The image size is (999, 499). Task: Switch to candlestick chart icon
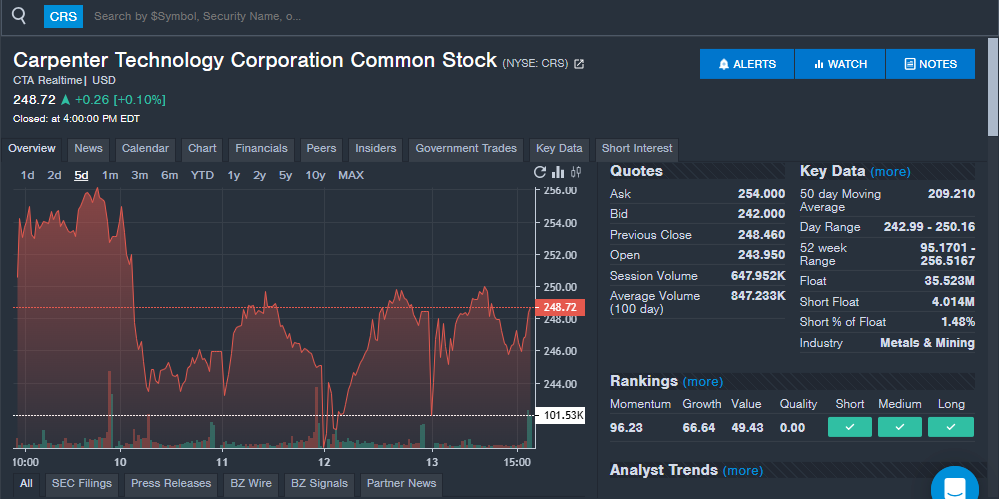[576, 172]
